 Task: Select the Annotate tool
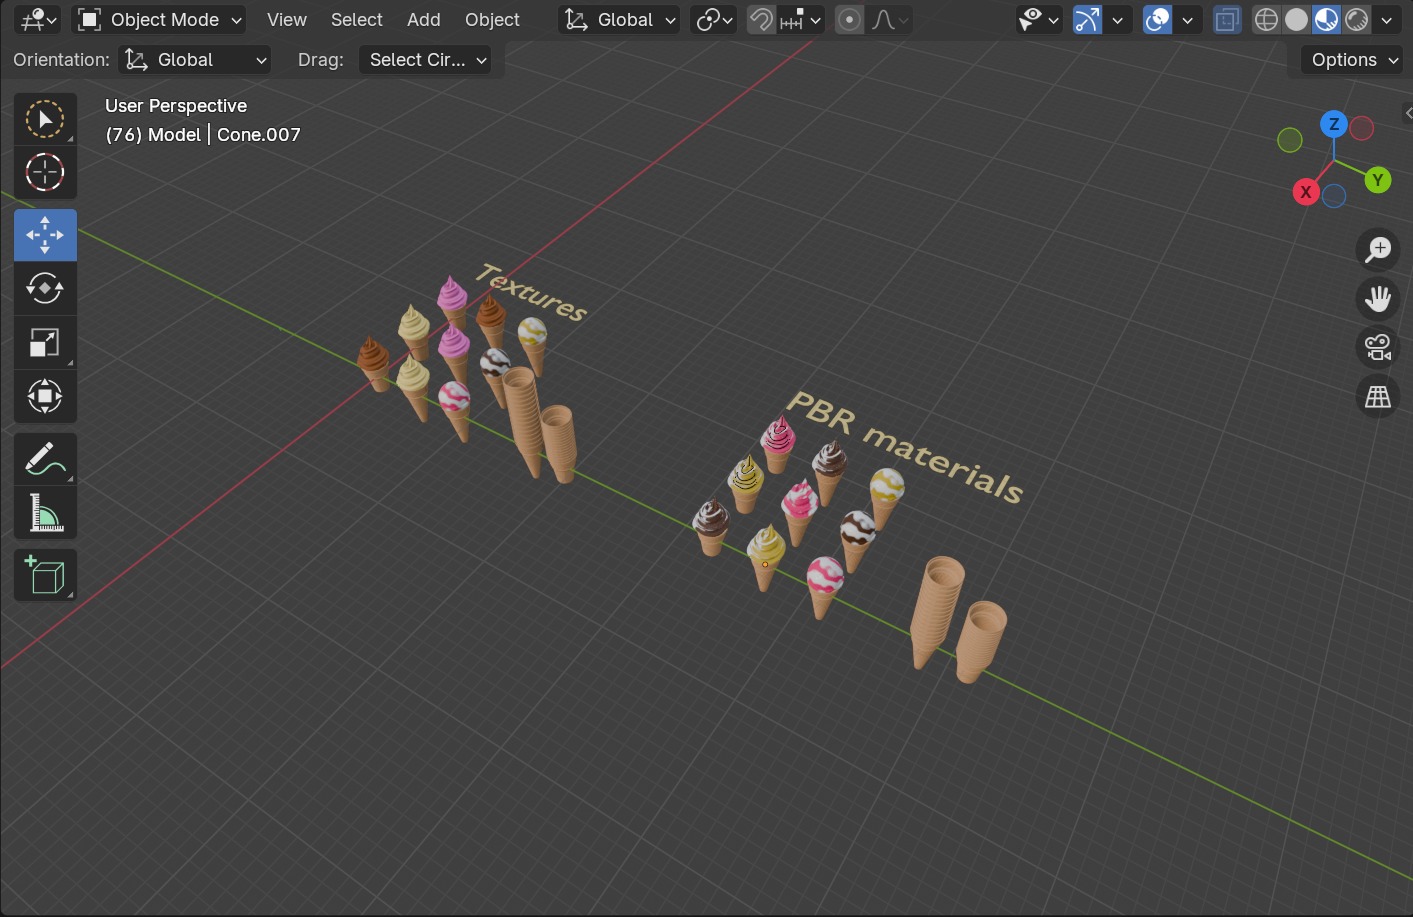[45, 459]
